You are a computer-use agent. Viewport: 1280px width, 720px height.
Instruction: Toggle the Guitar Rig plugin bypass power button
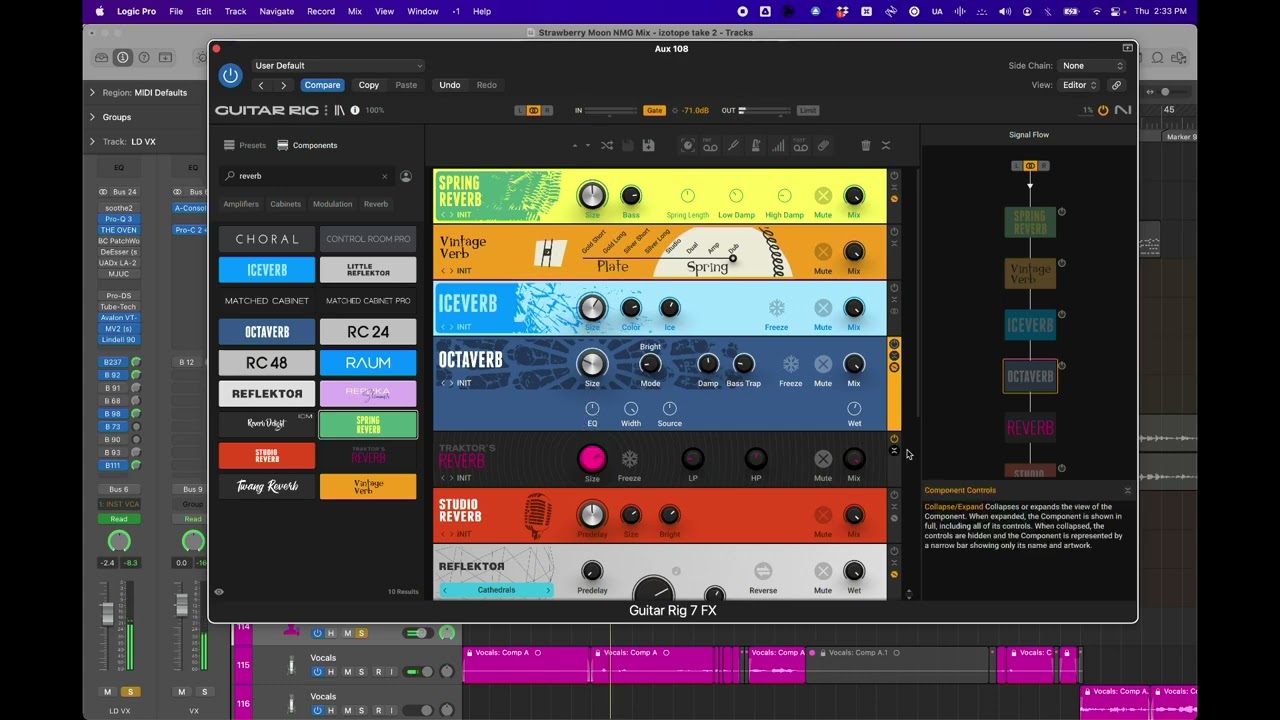[x=231, y=75]
